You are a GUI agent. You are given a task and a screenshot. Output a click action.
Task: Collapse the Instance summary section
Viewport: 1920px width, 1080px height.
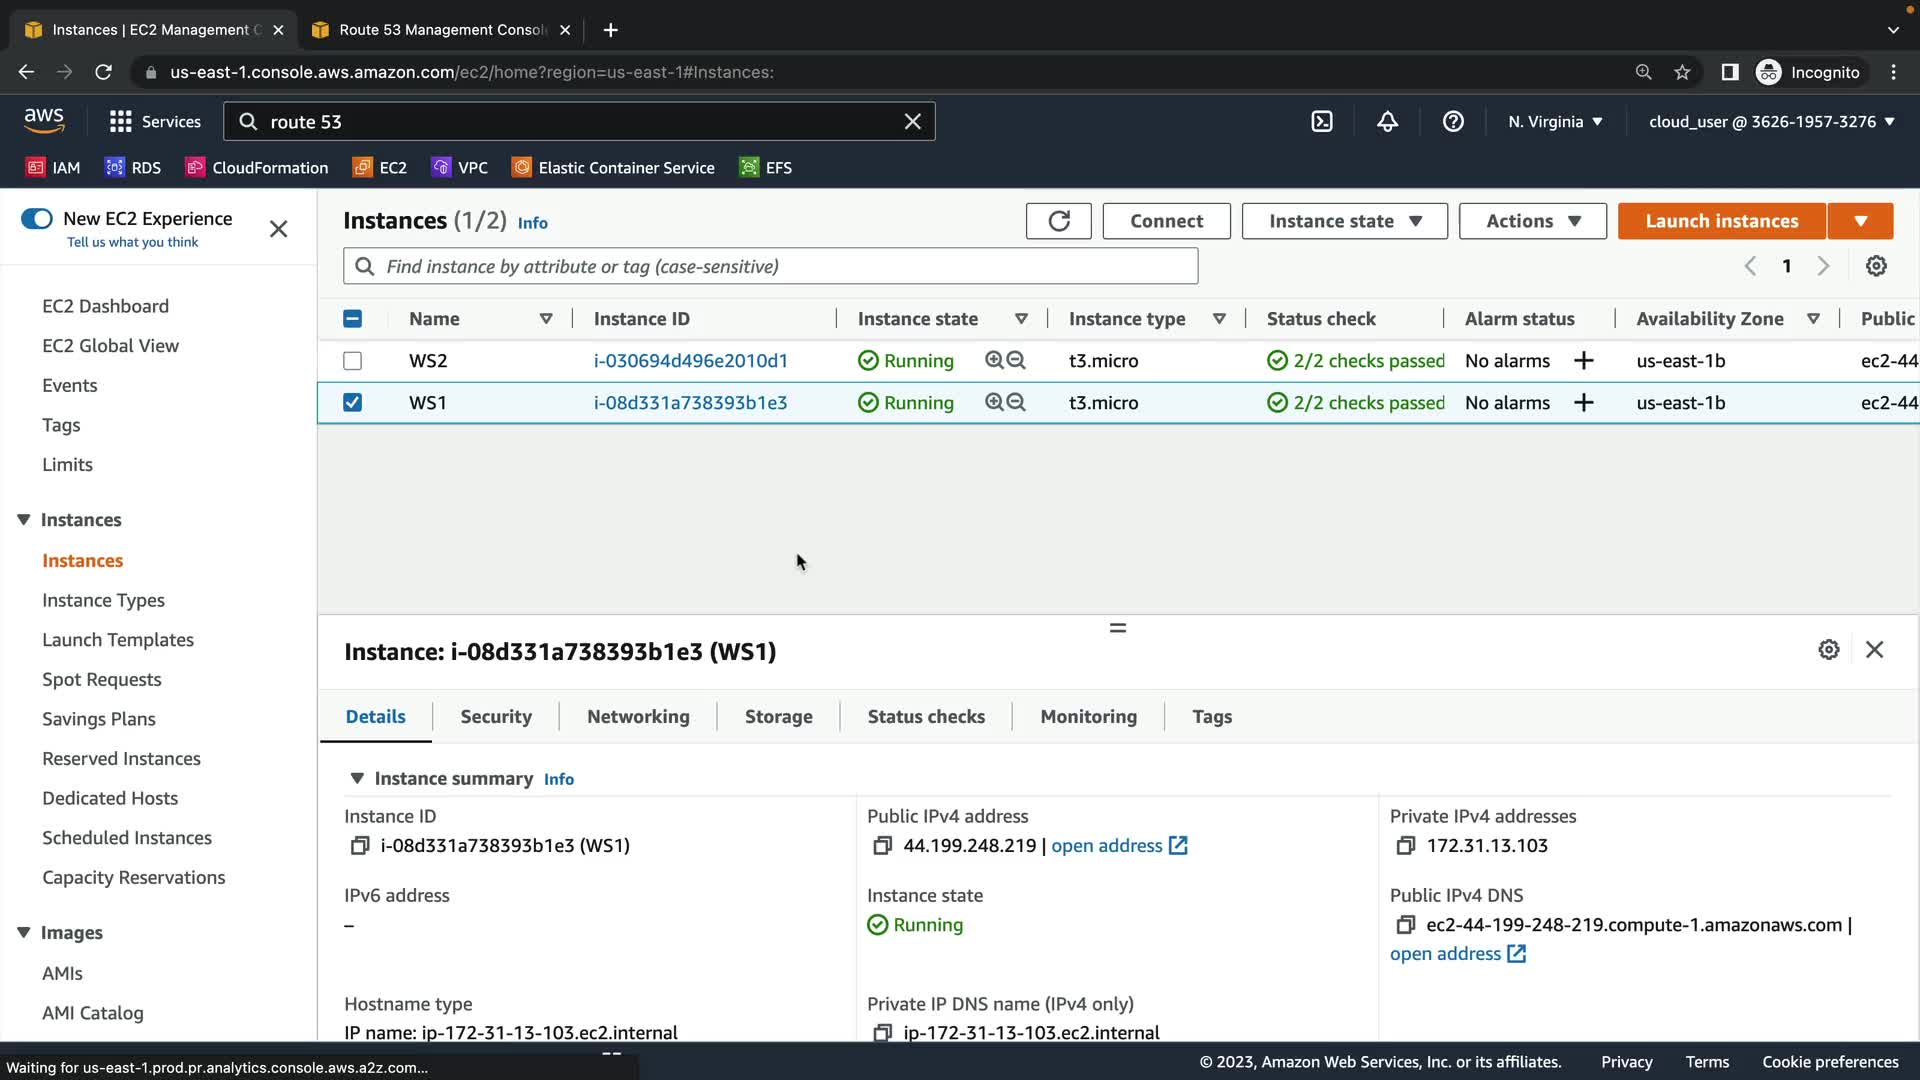(x=357, y=778)
